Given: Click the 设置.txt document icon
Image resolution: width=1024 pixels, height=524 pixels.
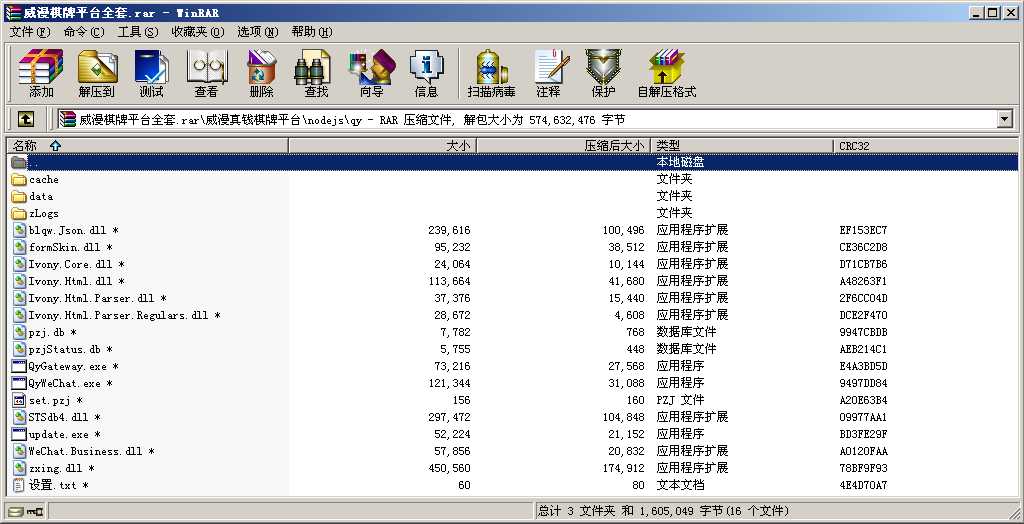Looking at the screenshot, I should (x=19, y=485).
